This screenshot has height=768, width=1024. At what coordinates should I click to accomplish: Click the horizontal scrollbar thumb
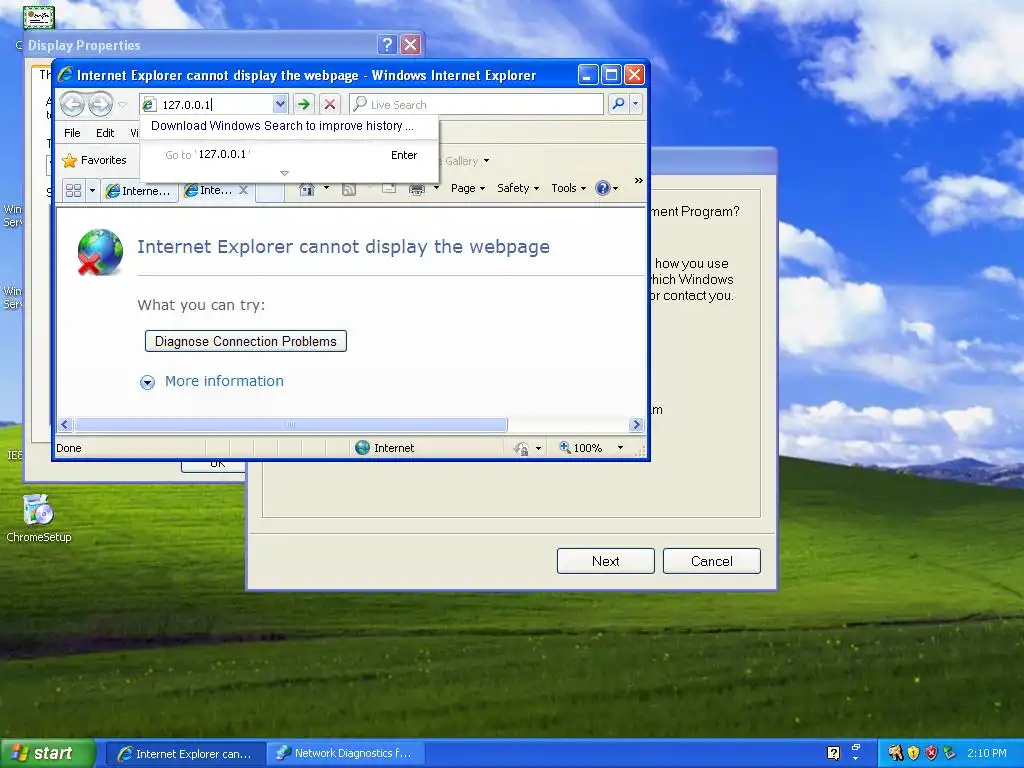(x=291, y=424)
